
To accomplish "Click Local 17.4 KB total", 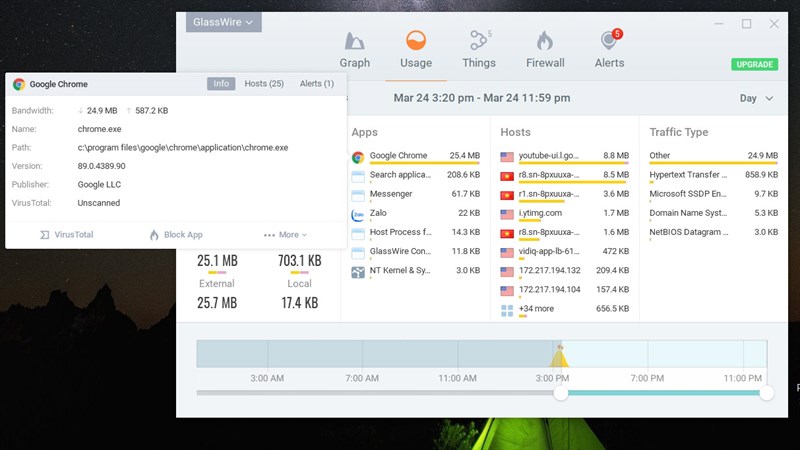I will coord(299,303).
